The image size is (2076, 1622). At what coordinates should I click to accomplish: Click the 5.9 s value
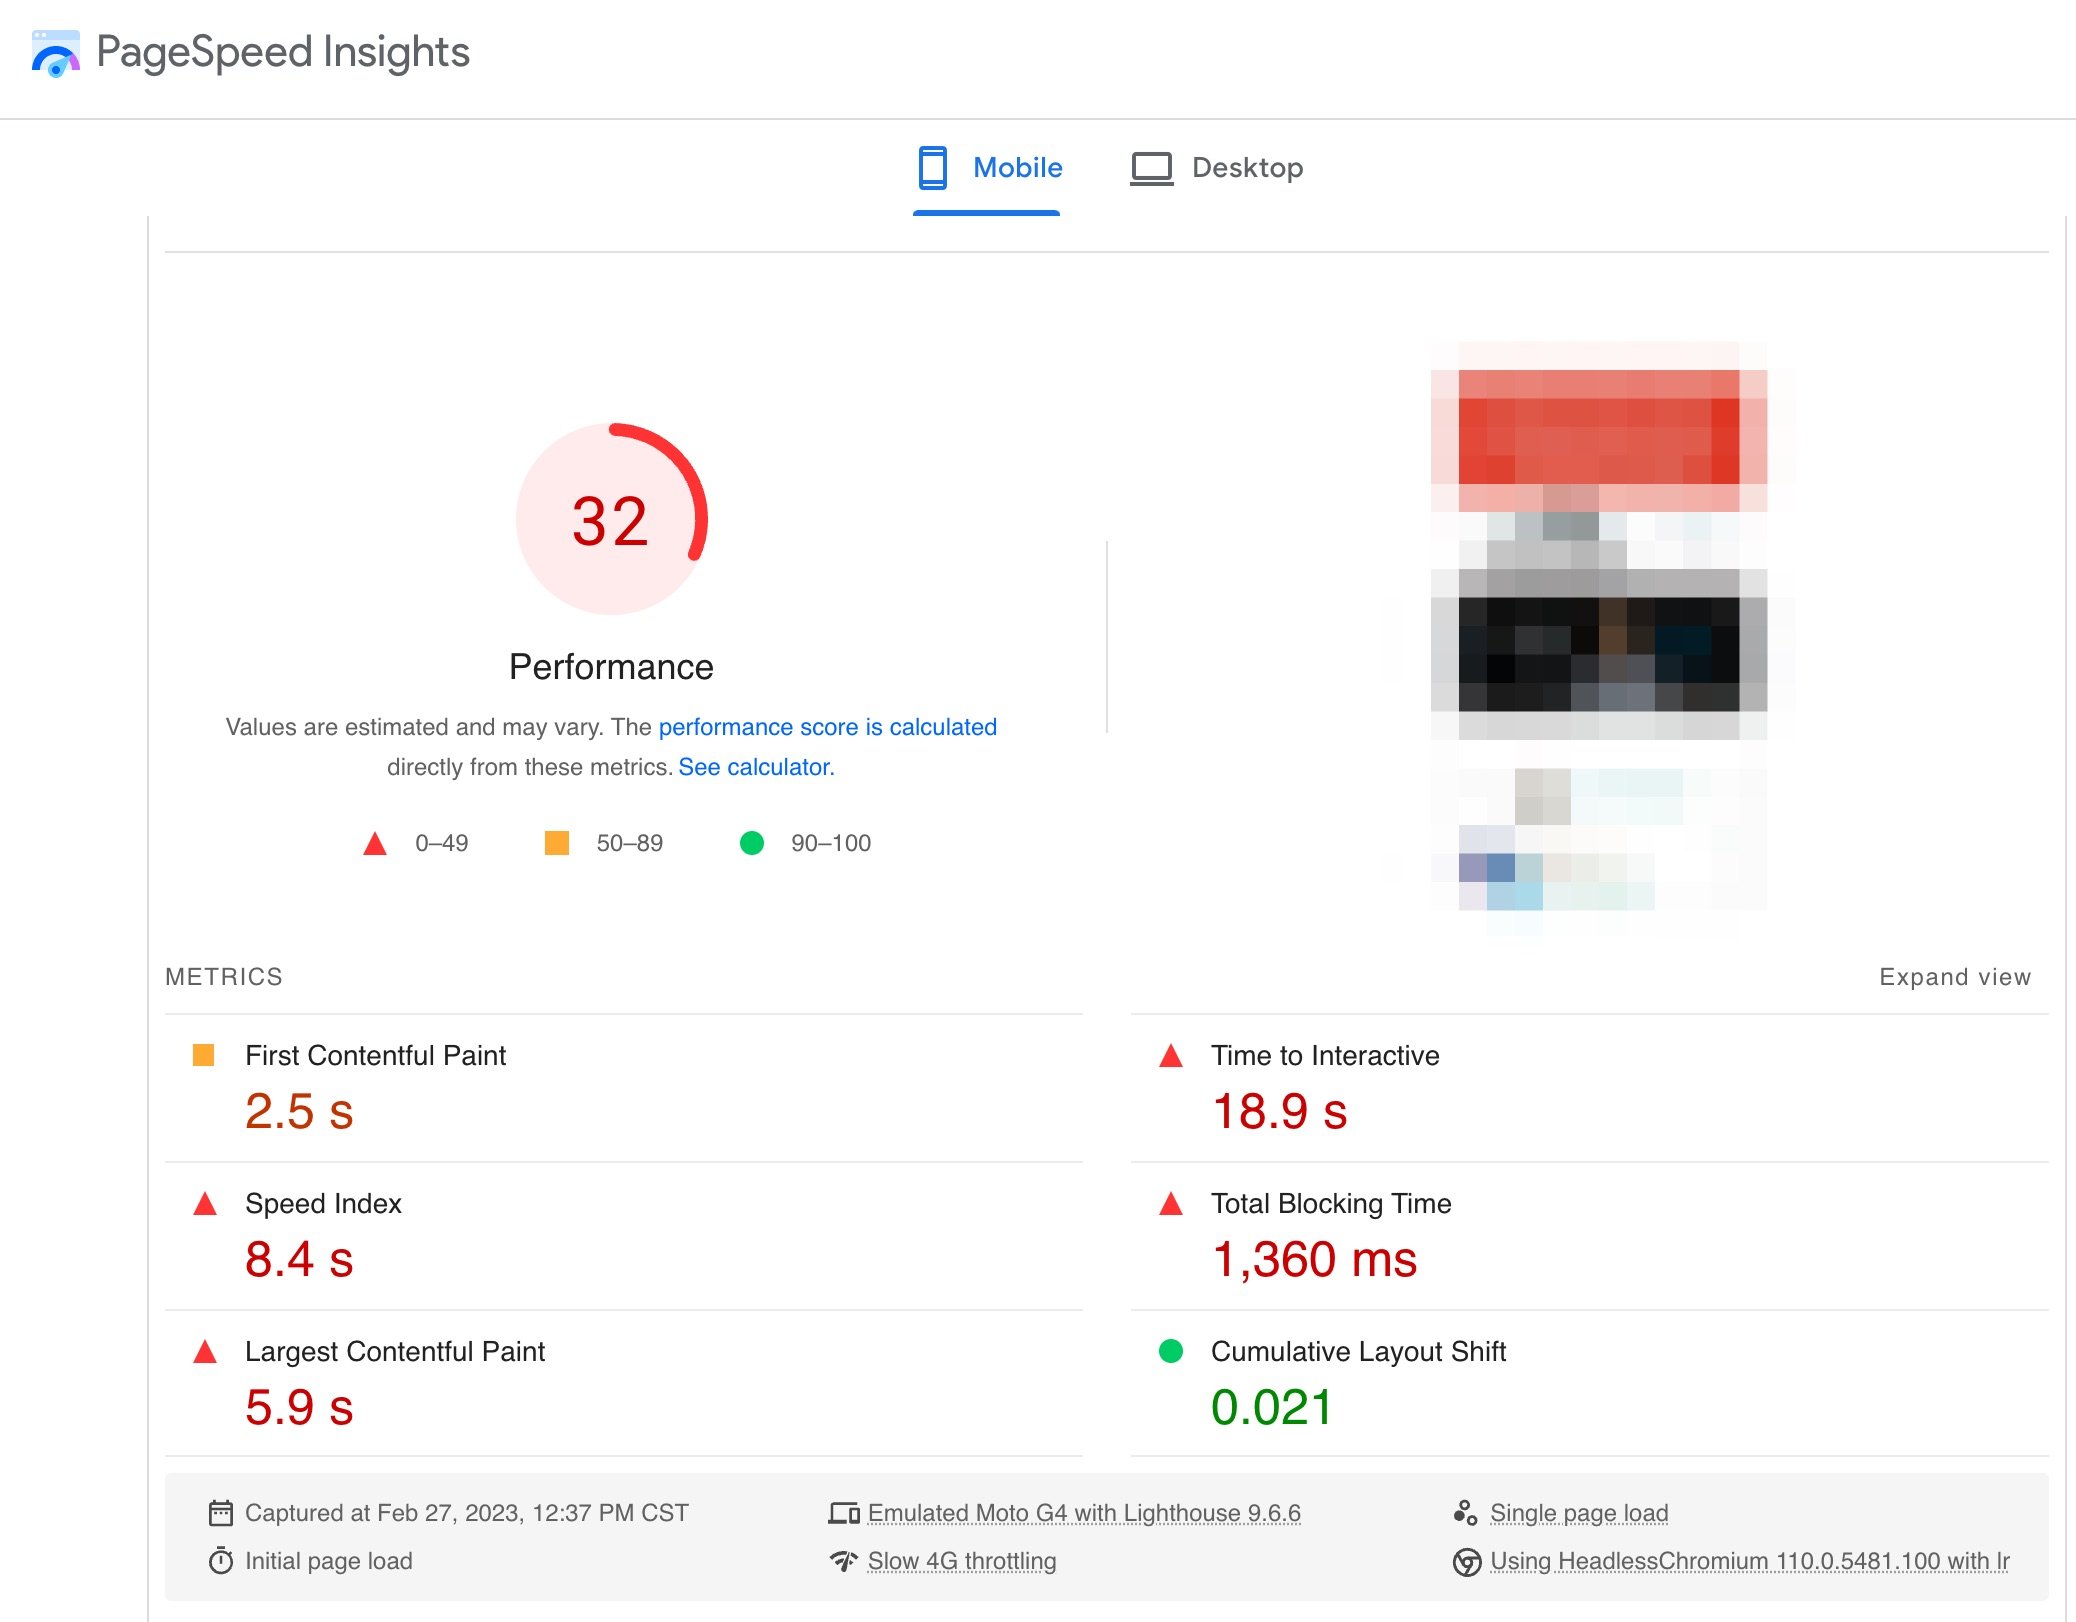(x=299, y=1407)
